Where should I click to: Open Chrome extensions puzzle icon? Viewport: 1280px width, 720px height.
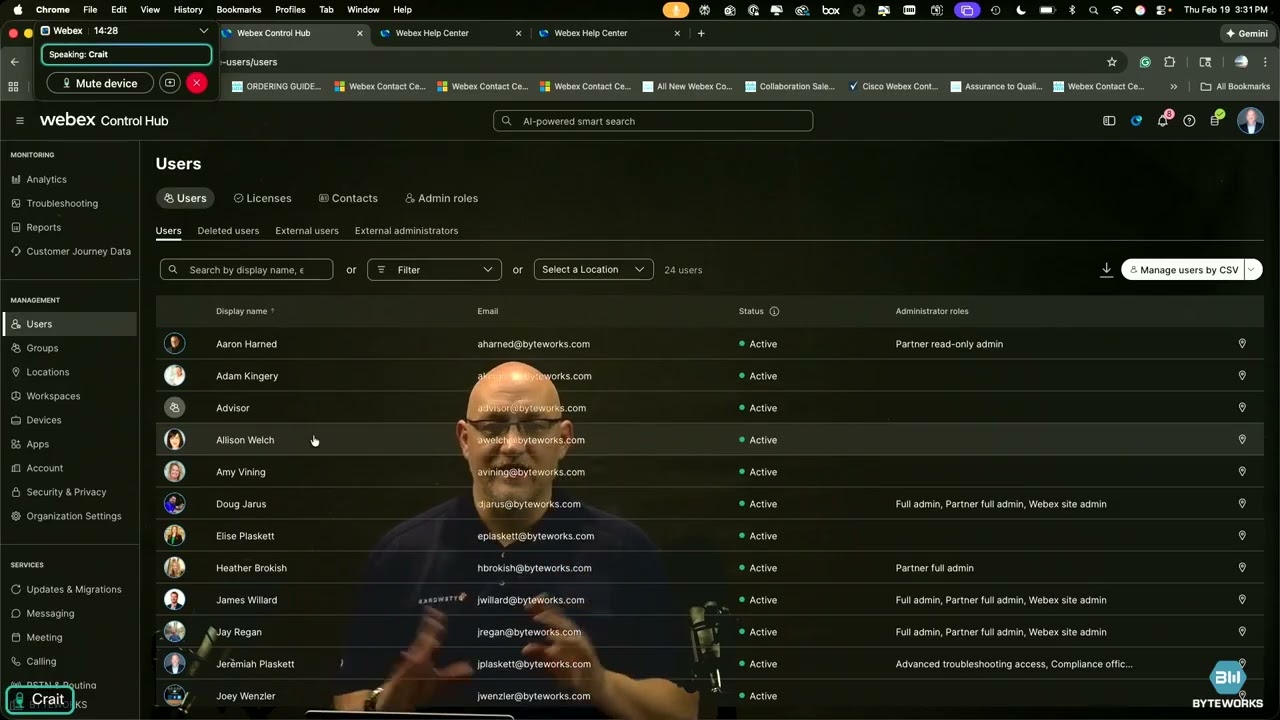click(1170, 62)
